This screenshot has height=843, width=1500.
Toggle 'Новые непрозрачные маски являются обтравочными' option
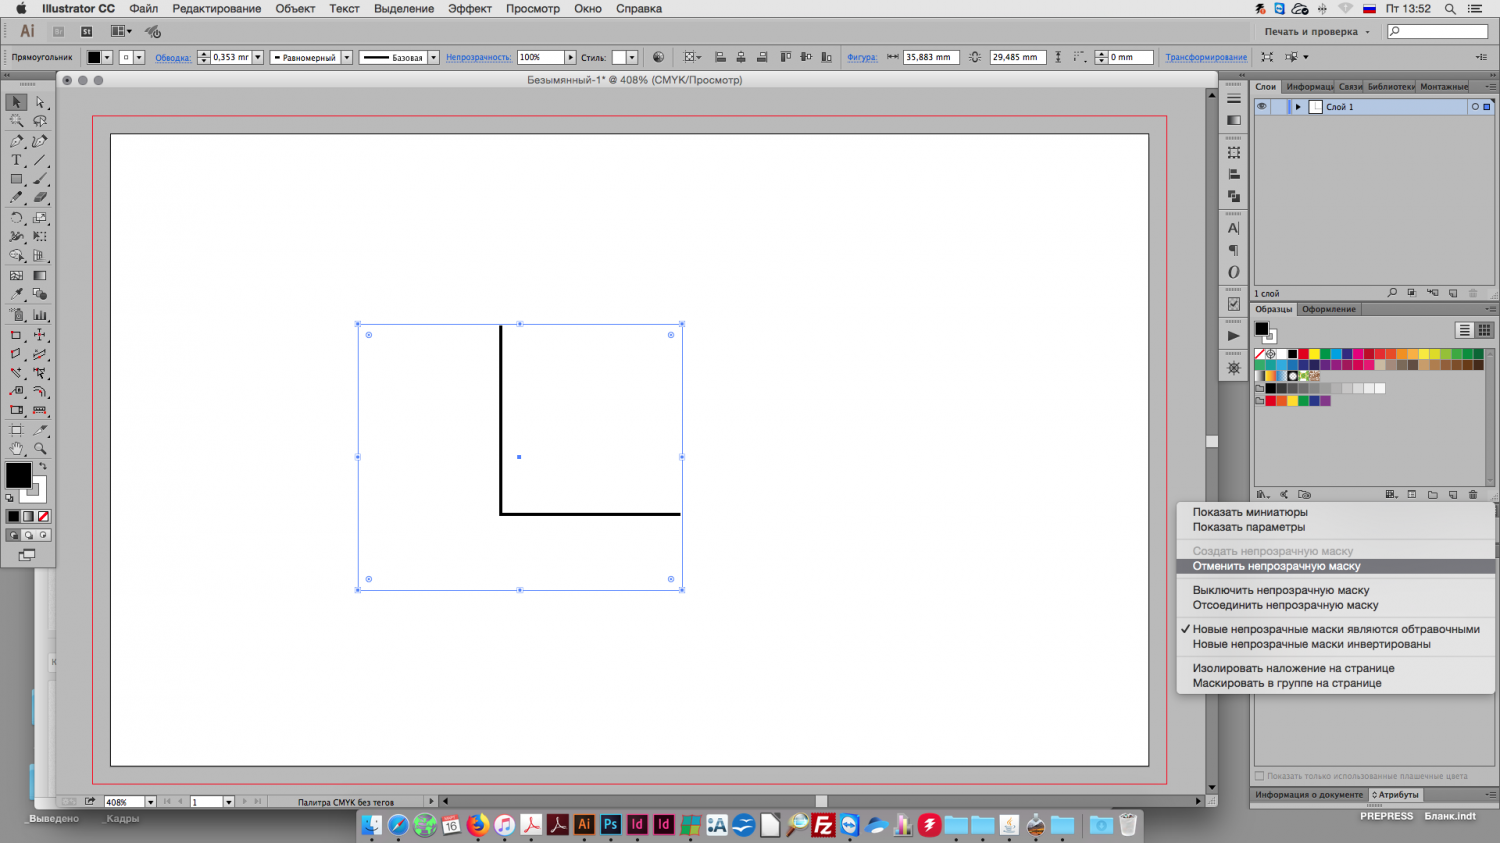[1335, 629]
